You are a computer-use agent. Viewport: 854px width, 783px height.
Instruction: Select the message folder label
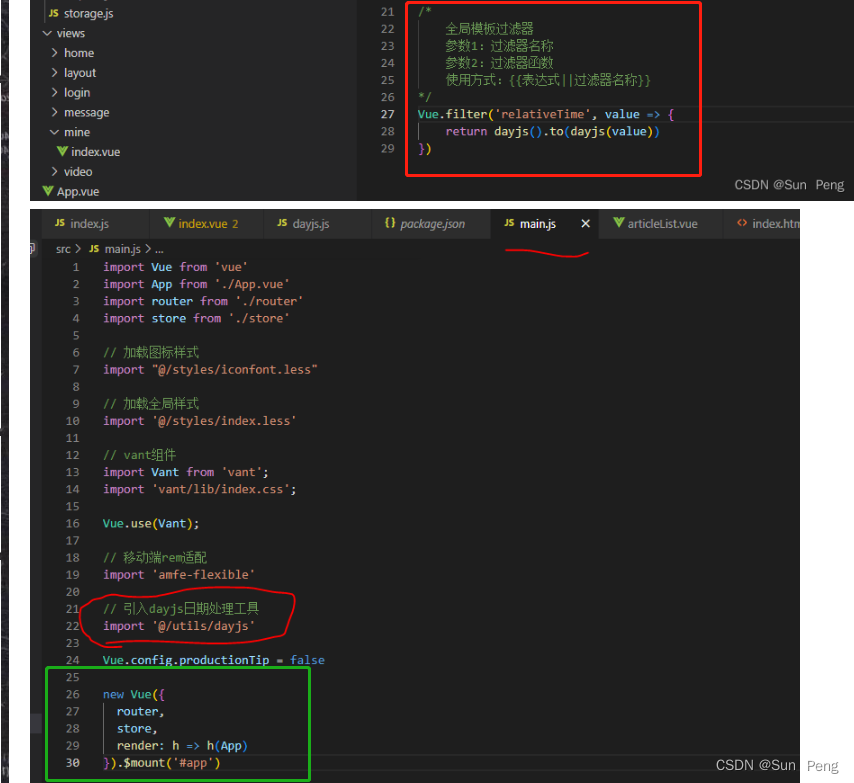click(x=87, y=113)
